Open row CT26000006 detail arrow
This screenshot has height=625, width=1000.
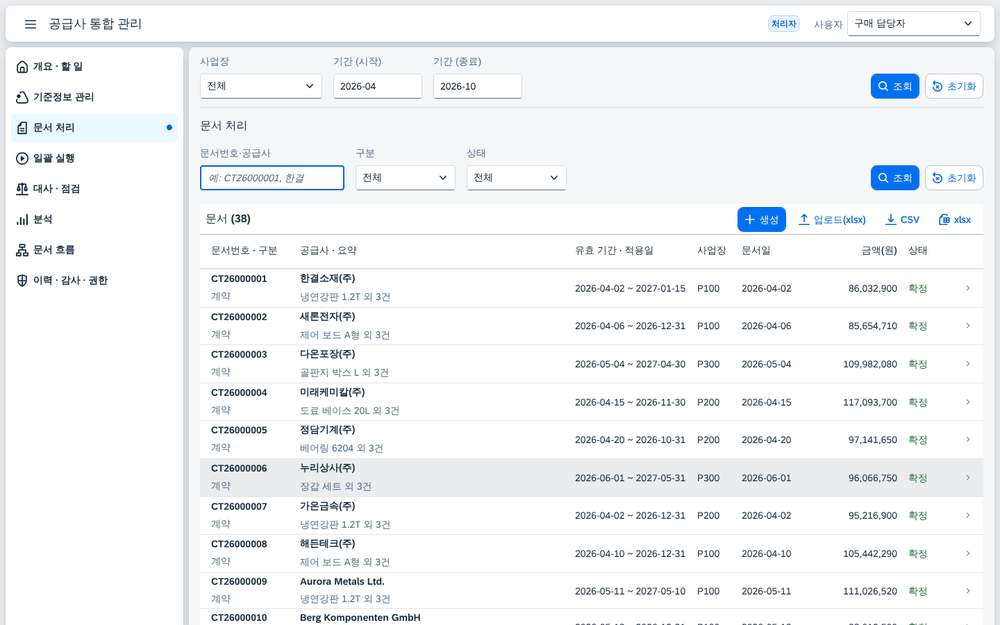pyautogui.click(x=967, y=478)
